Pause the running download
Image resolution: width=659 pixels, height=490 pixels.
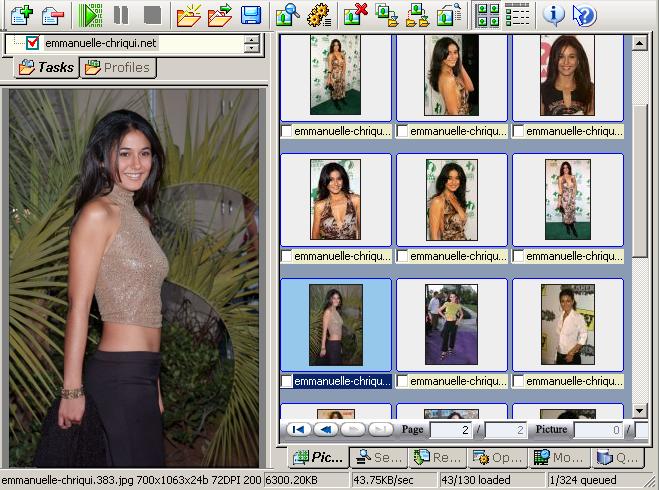(121, 15)
